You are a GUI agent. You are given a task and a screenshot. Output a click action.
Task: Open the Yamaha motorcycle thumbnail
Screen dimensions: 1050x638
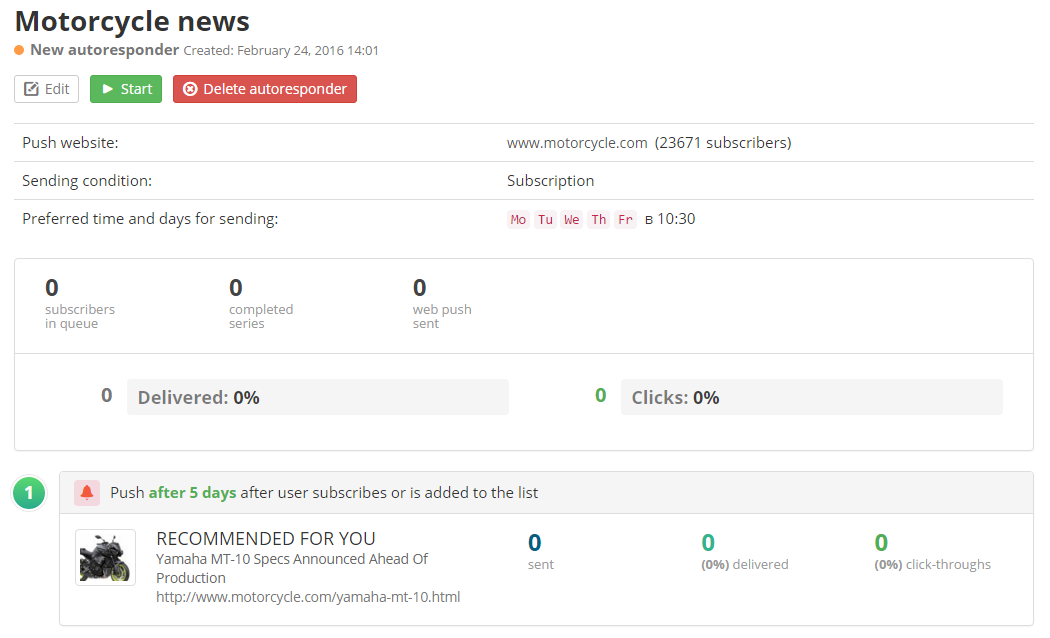pos(105,557)
